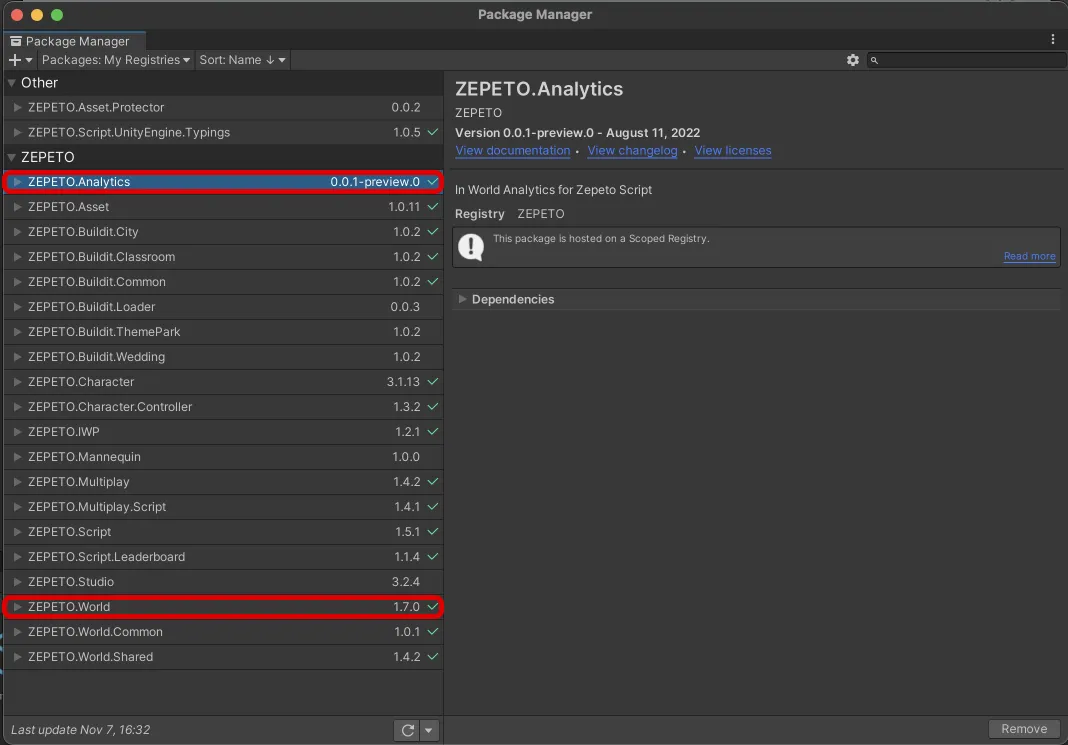The height and width of the screenshot is (745, 1068).
Task: Select the ZEPETO.Multiplay.Script package
Action: pyautogui.click(x=223, y=507)
